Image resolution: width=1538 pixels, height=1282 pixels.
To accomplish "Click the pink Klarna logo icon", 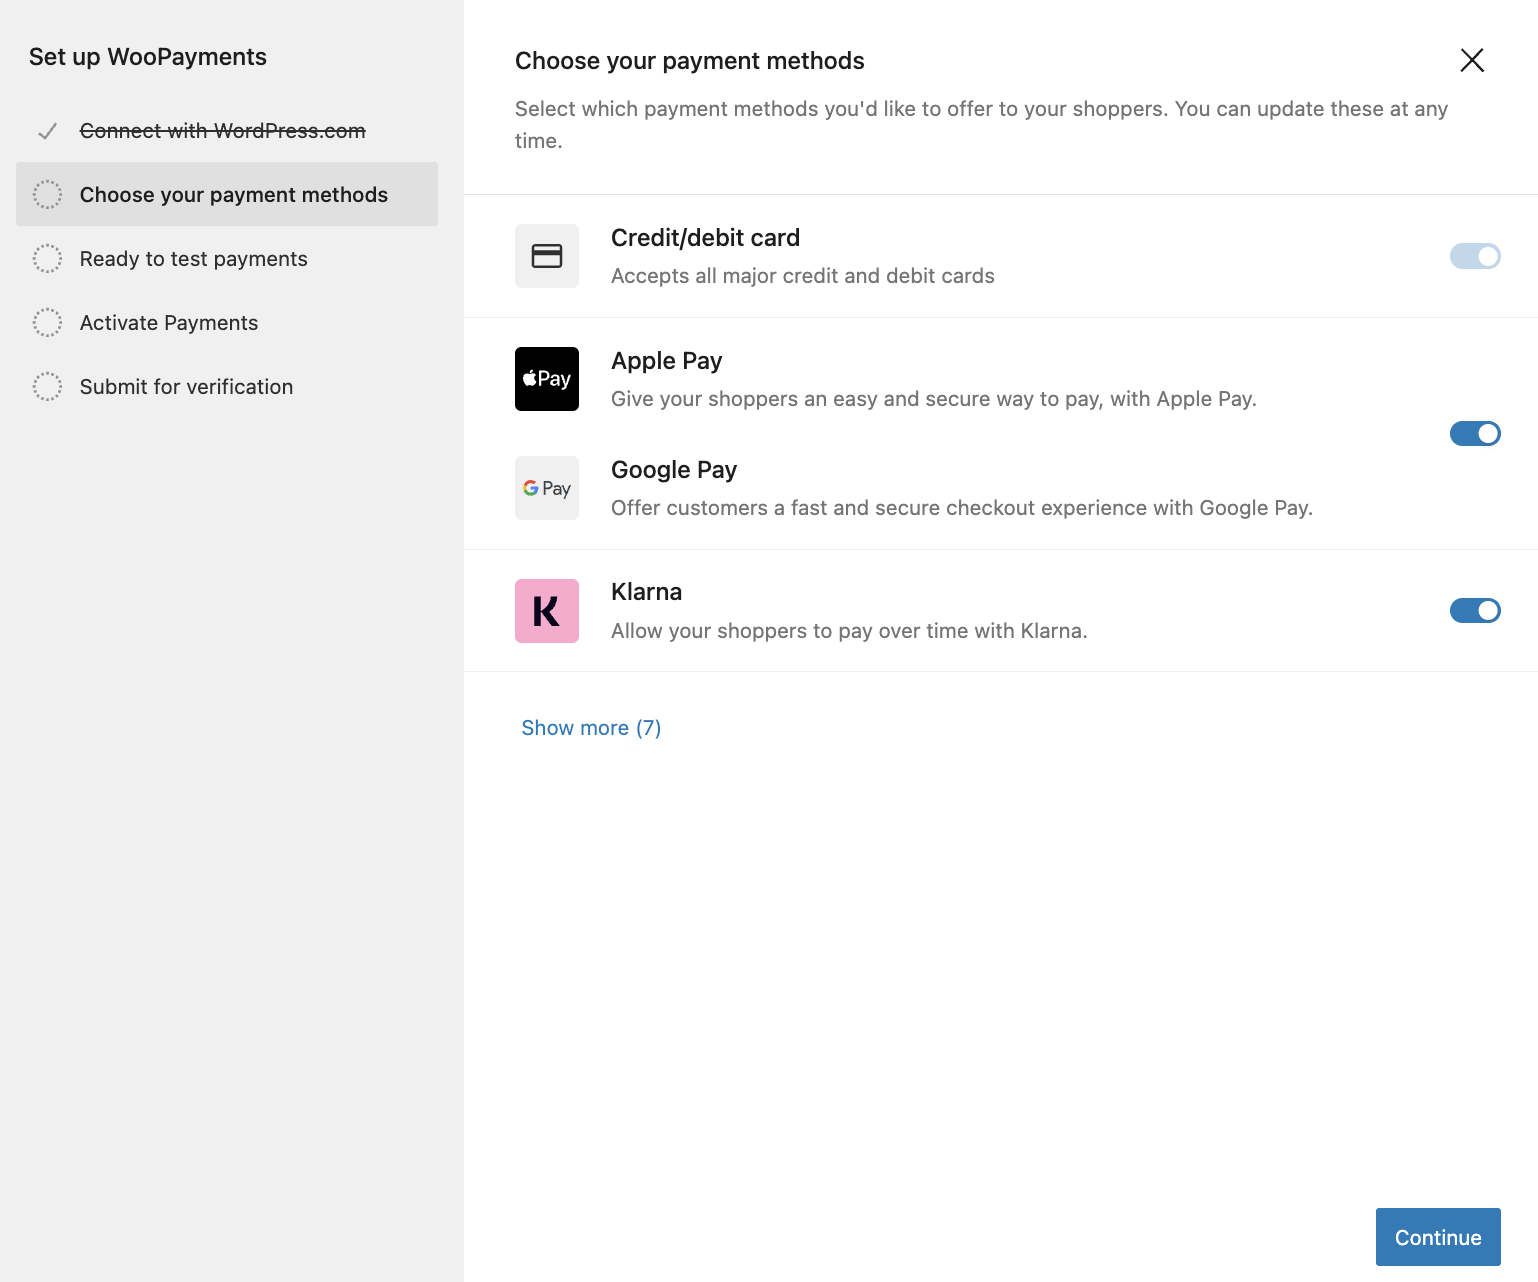I will click(547, 611).
